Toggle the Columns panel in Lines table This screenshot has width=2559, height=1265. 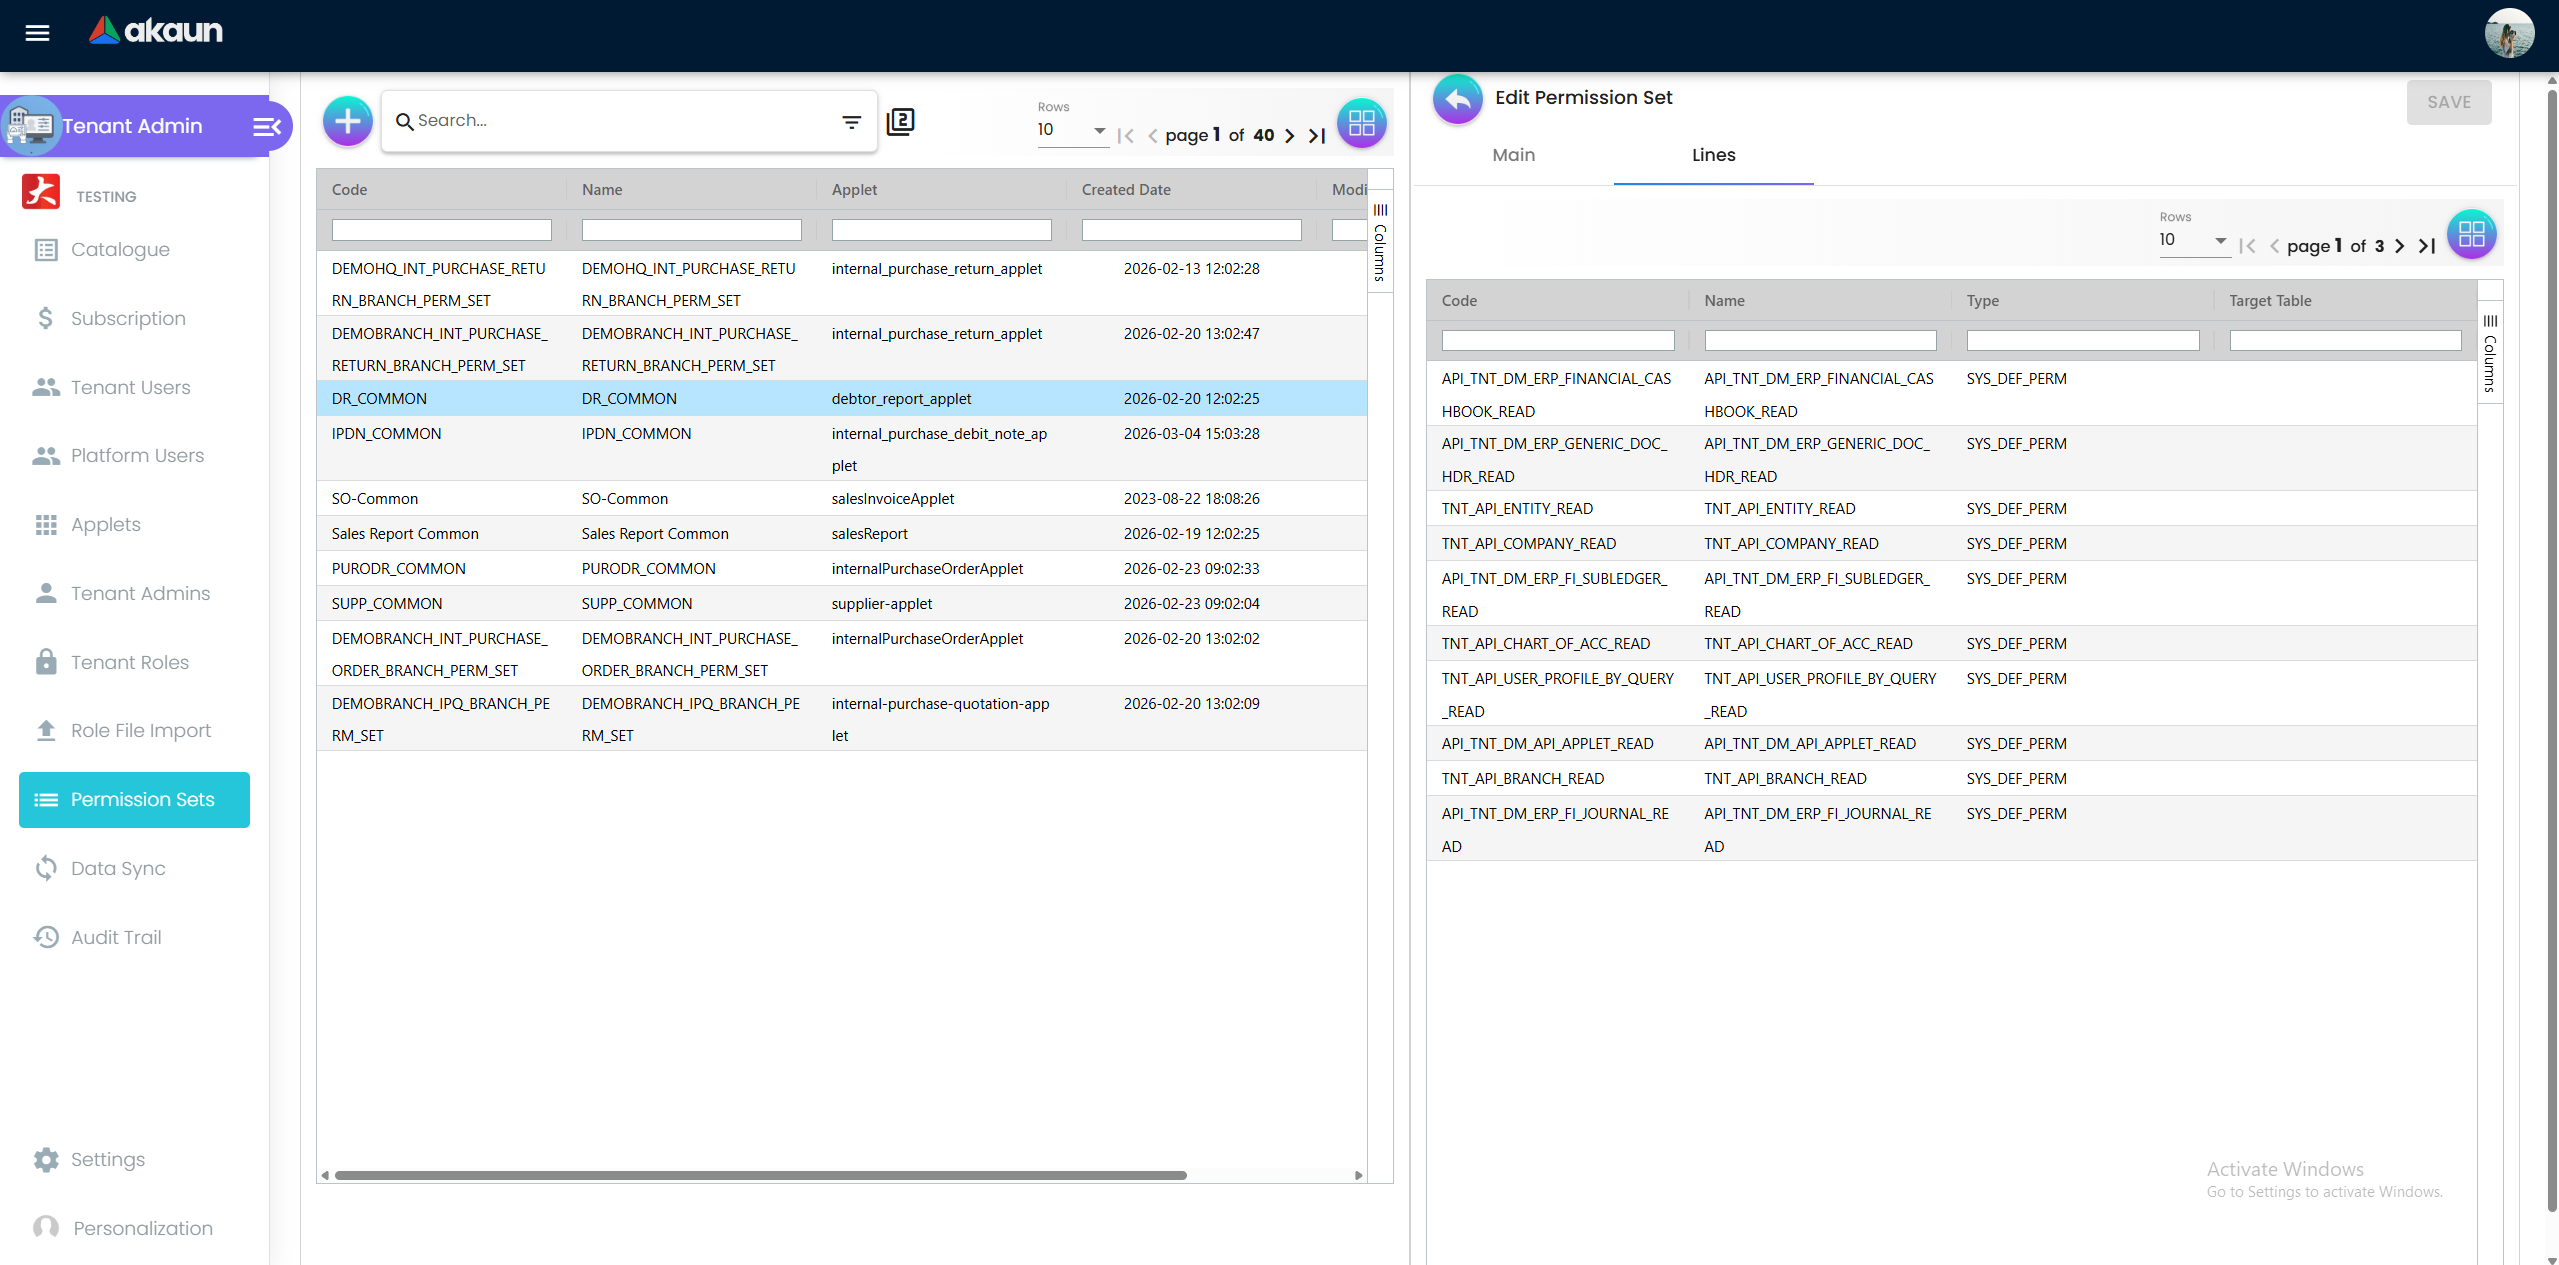[x=2490, y=354]
